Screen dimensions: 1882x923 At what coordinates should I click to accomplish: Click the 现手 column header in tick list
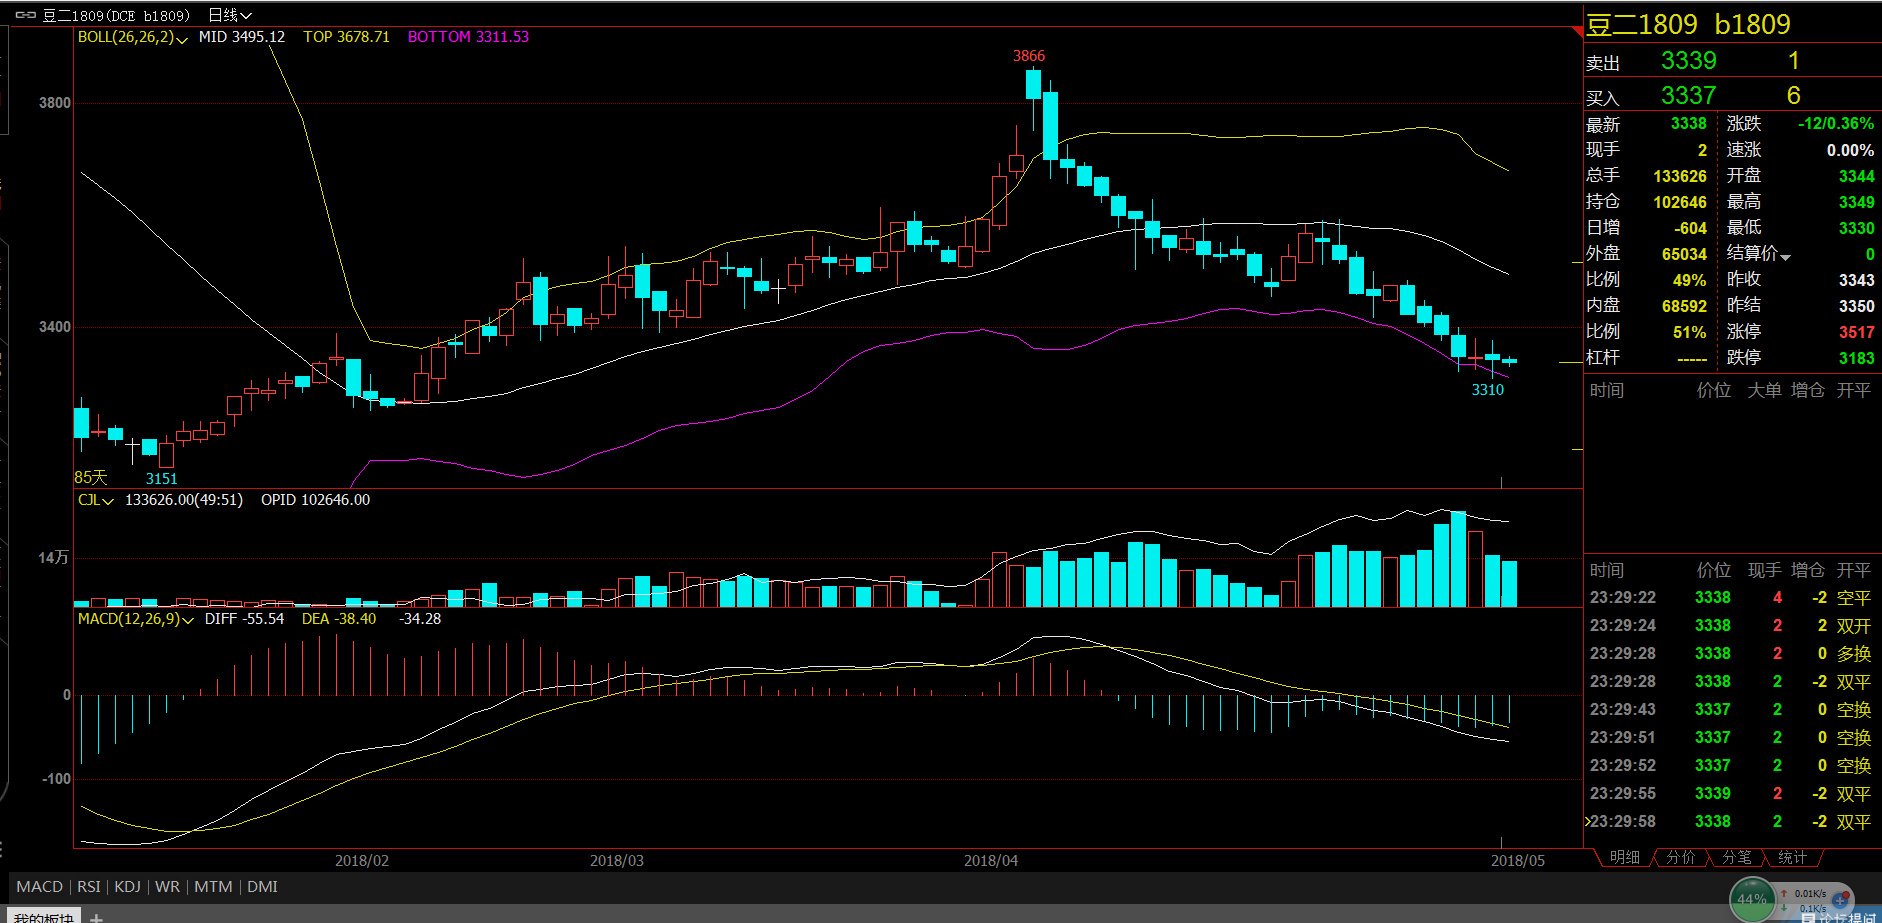[1764, 570]
